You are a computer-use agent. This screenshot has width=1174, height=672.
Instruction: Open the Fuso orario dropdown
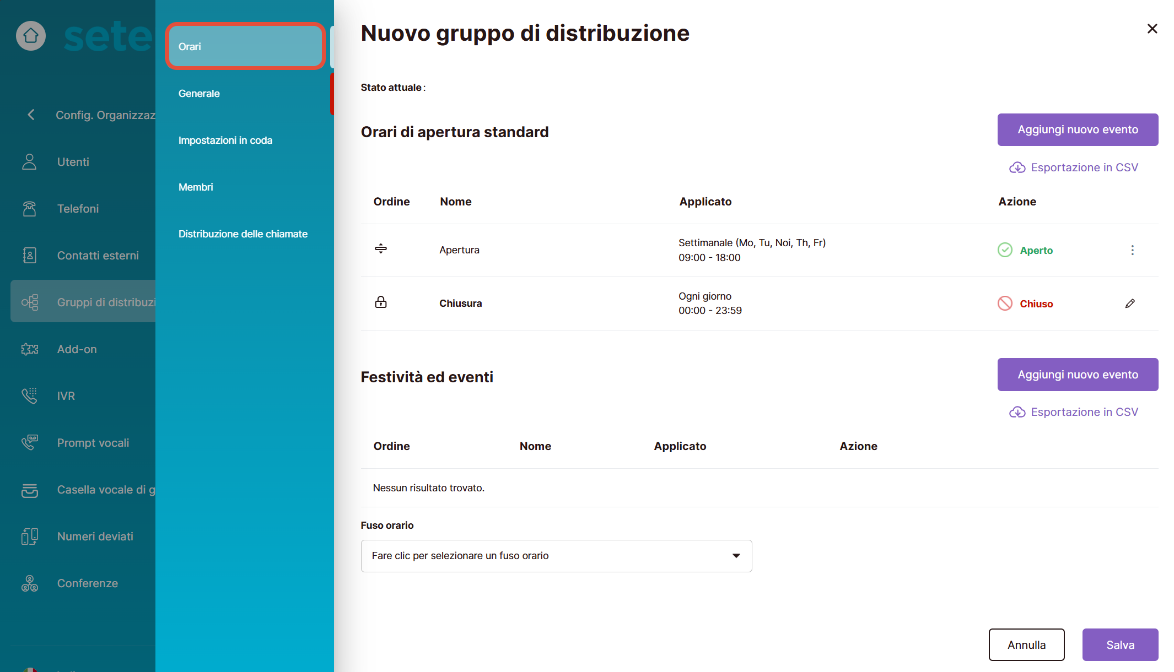[556, 556]
